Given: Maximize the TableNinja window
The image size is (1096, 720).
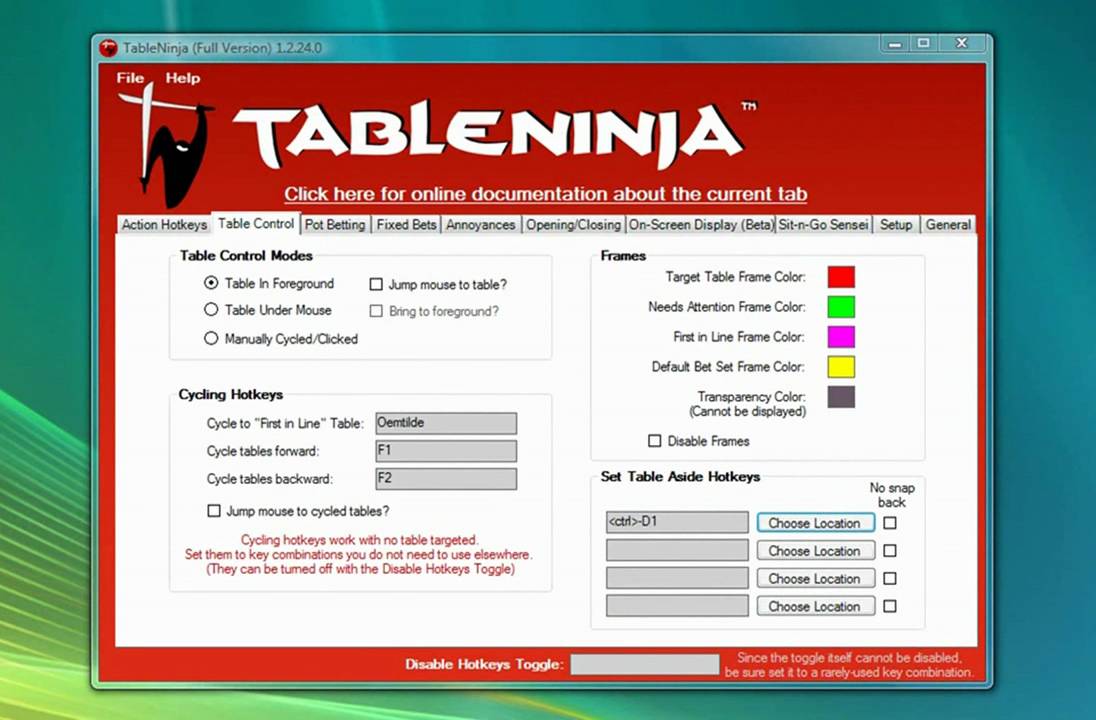Looking at the screenshot, I should 923,43.
